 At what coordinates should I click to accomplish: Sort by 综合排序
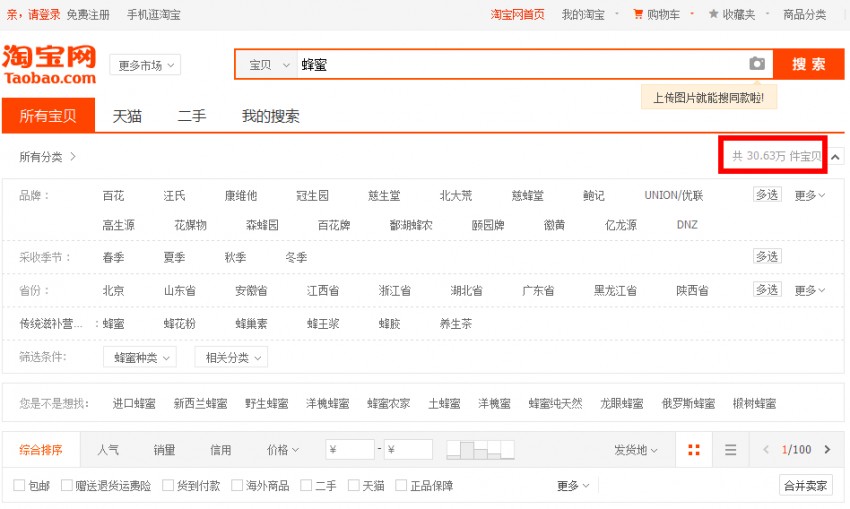(x=41, y=449)
